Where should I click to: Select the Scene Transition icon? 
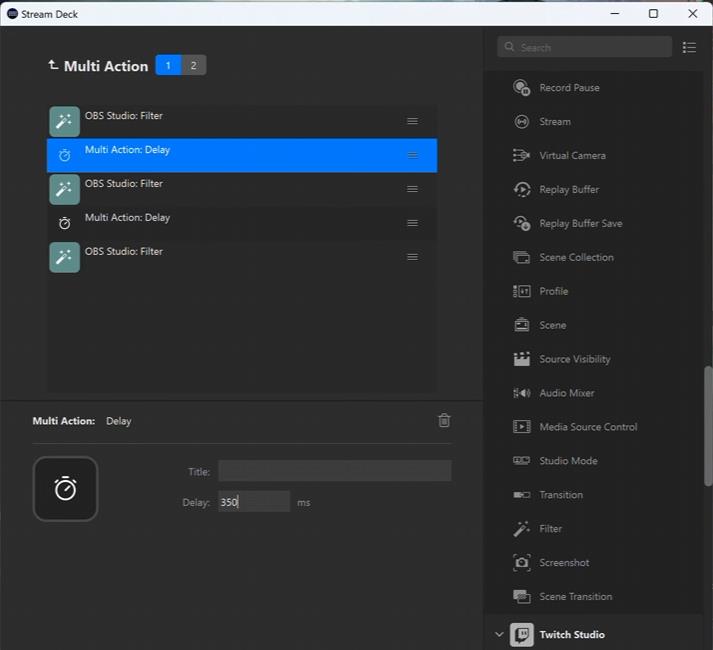pyautogui.click(x=522, y=596)
